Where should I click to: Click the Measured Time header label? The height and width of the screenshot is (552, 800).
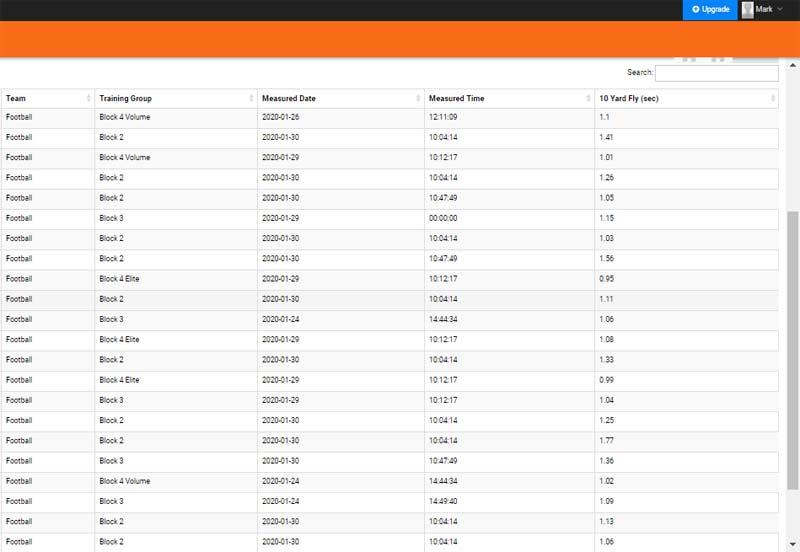457,98
